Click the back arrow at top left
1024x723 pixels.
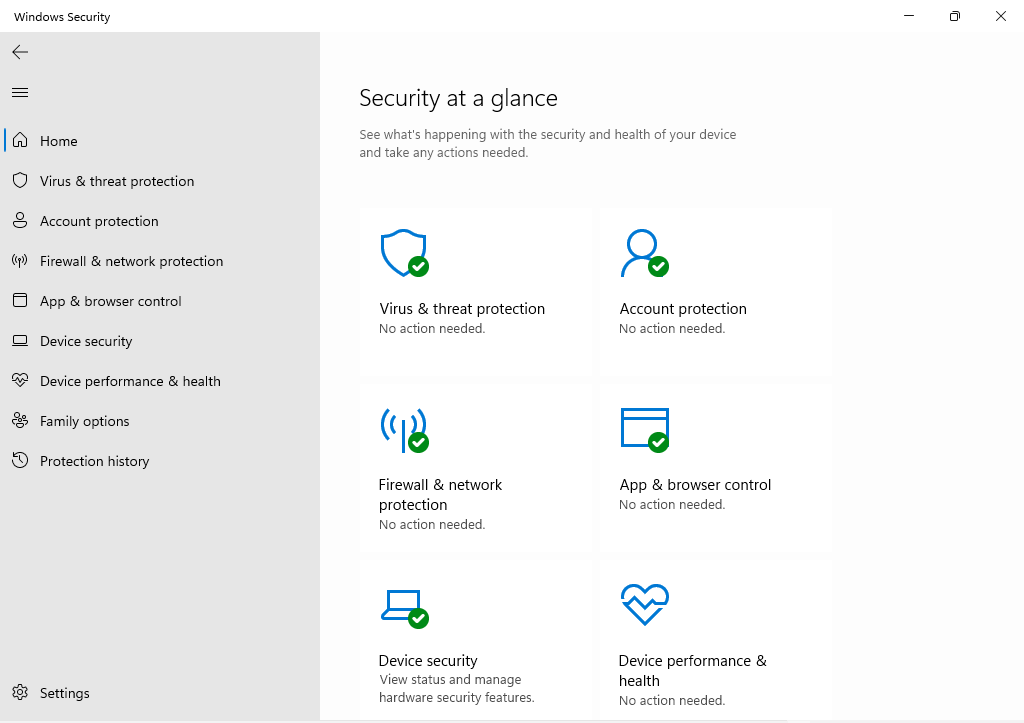click(19, 52)
